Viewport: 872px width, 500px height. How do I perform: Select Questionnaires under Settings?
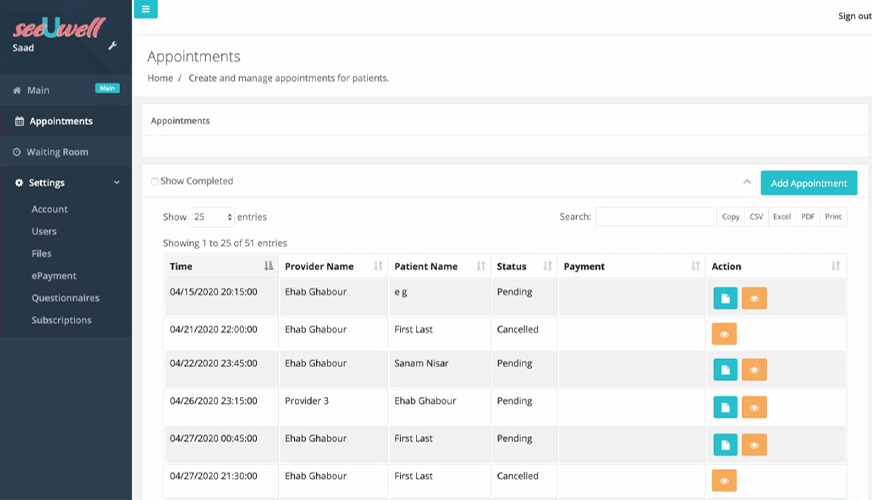tap(65, 298)
